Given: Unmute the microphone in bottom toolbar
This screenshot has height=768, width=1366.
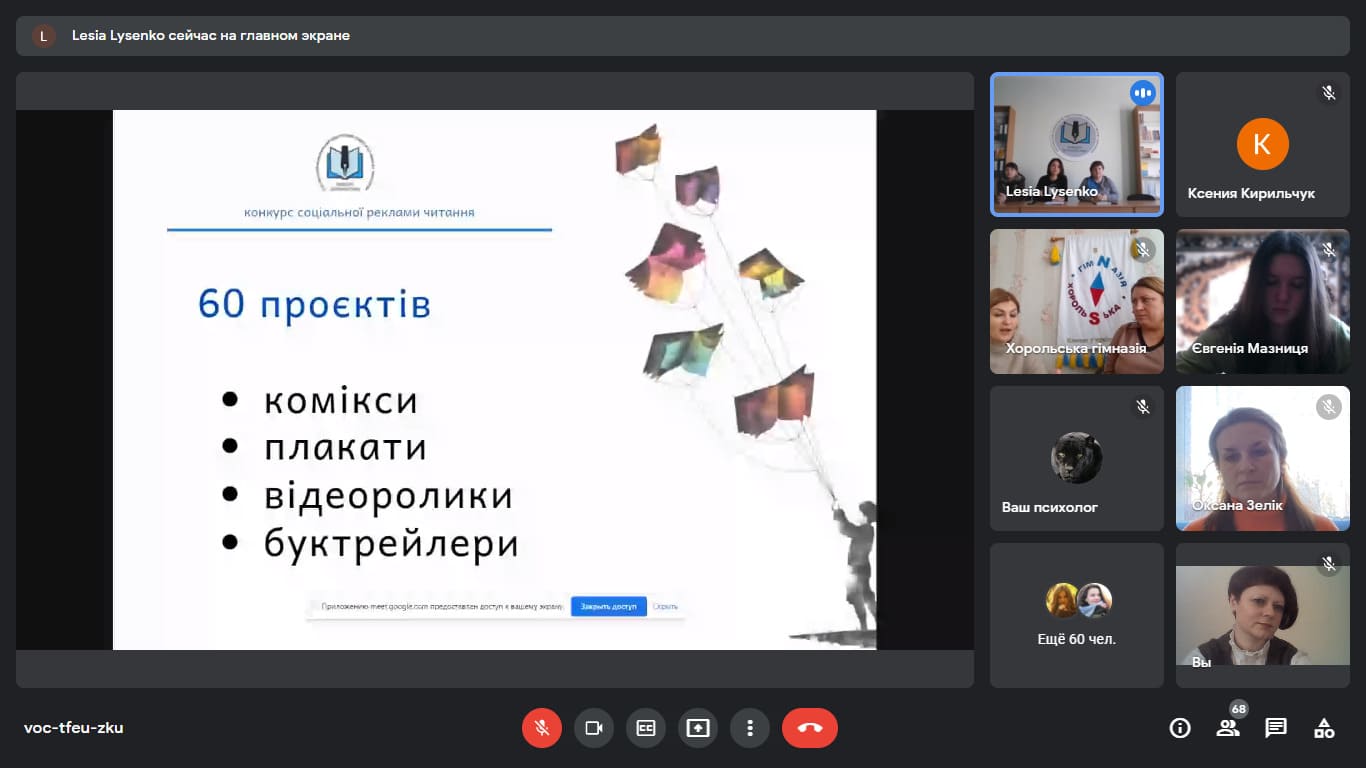Looking at the screenshot, I should [x=542, y=728].
